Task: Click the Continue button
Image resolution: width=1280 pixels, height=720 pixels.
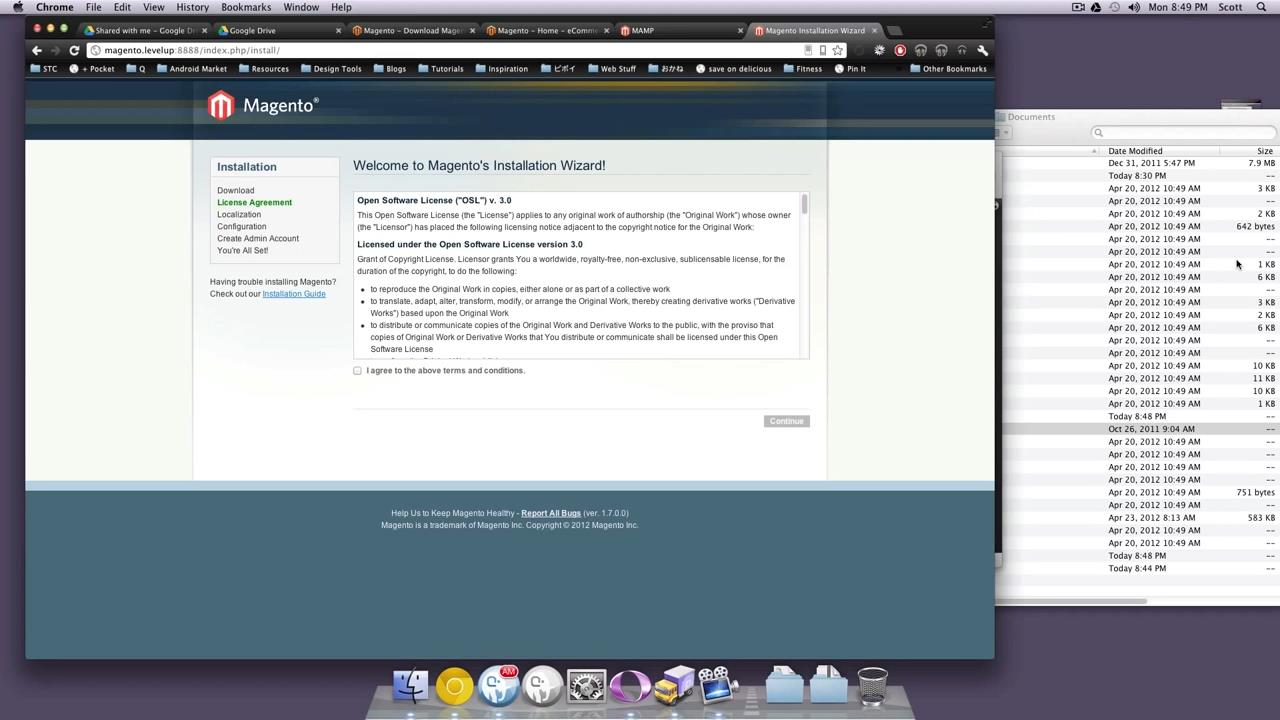Action: point(787,421)
